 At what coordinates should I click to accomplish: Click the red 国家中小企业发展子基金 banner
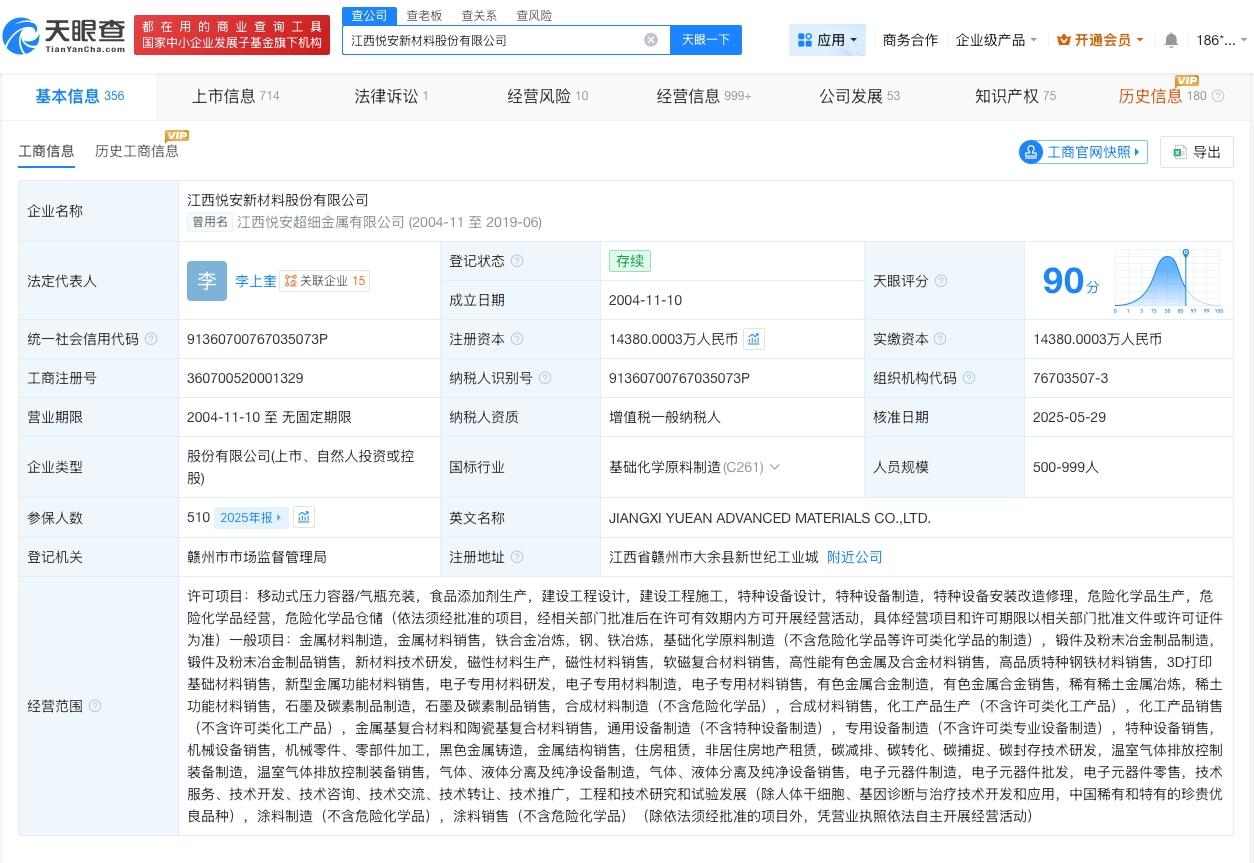(232, 35)
